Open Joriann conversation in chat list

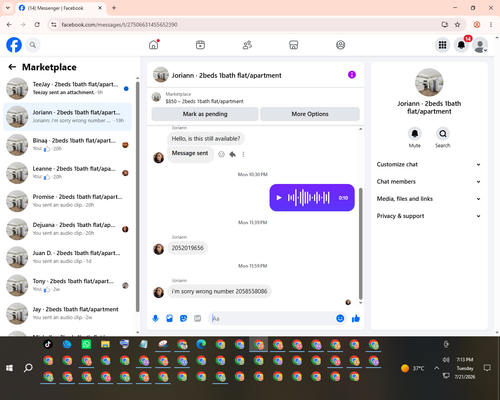coord(67,117)
